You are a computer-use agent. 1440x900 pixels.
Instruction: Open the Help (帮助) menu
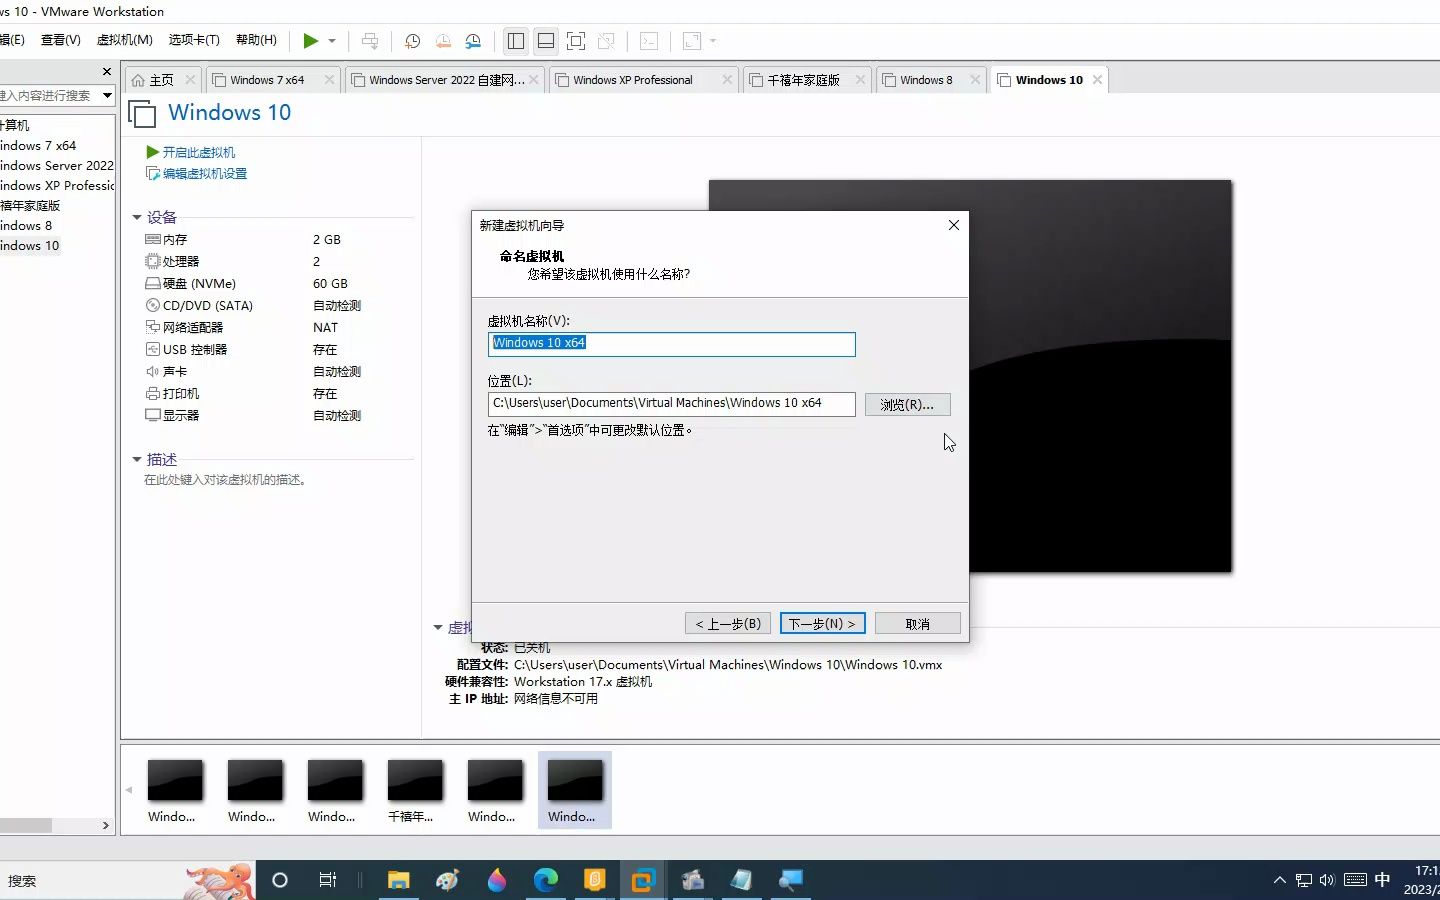pyautogui.click(x=256, y=40)
